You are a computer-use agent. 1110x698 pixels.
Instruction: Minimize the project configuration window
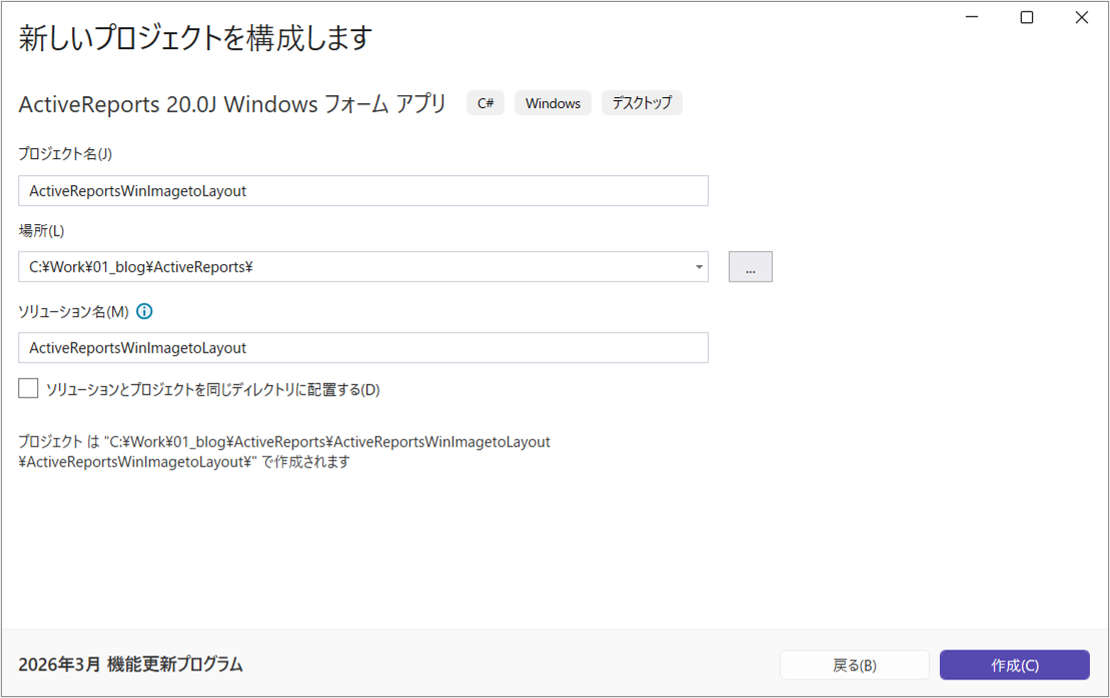pos(972,18)
